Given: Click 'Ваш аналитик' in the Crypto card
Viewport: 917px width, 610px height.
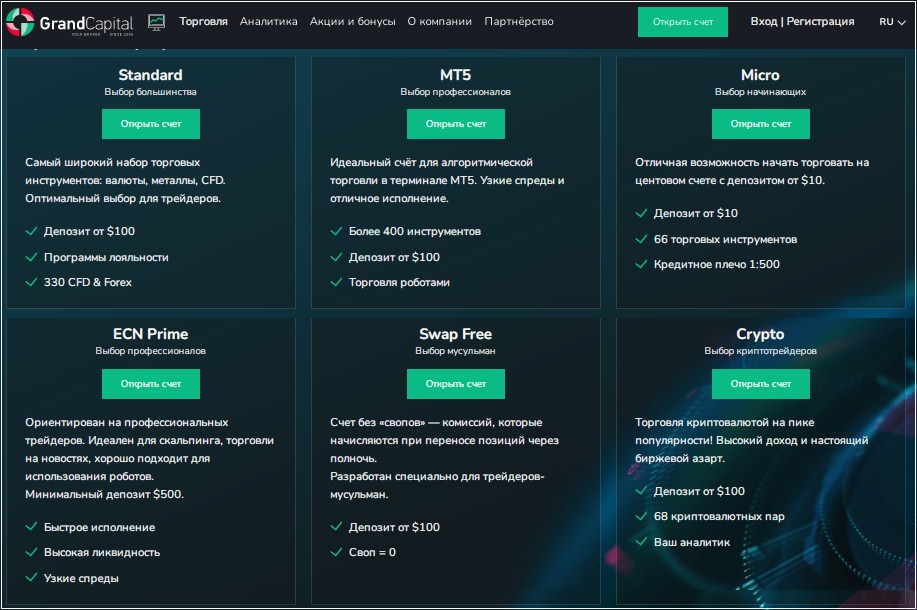Looking at the screenshot, I should 692,542.
